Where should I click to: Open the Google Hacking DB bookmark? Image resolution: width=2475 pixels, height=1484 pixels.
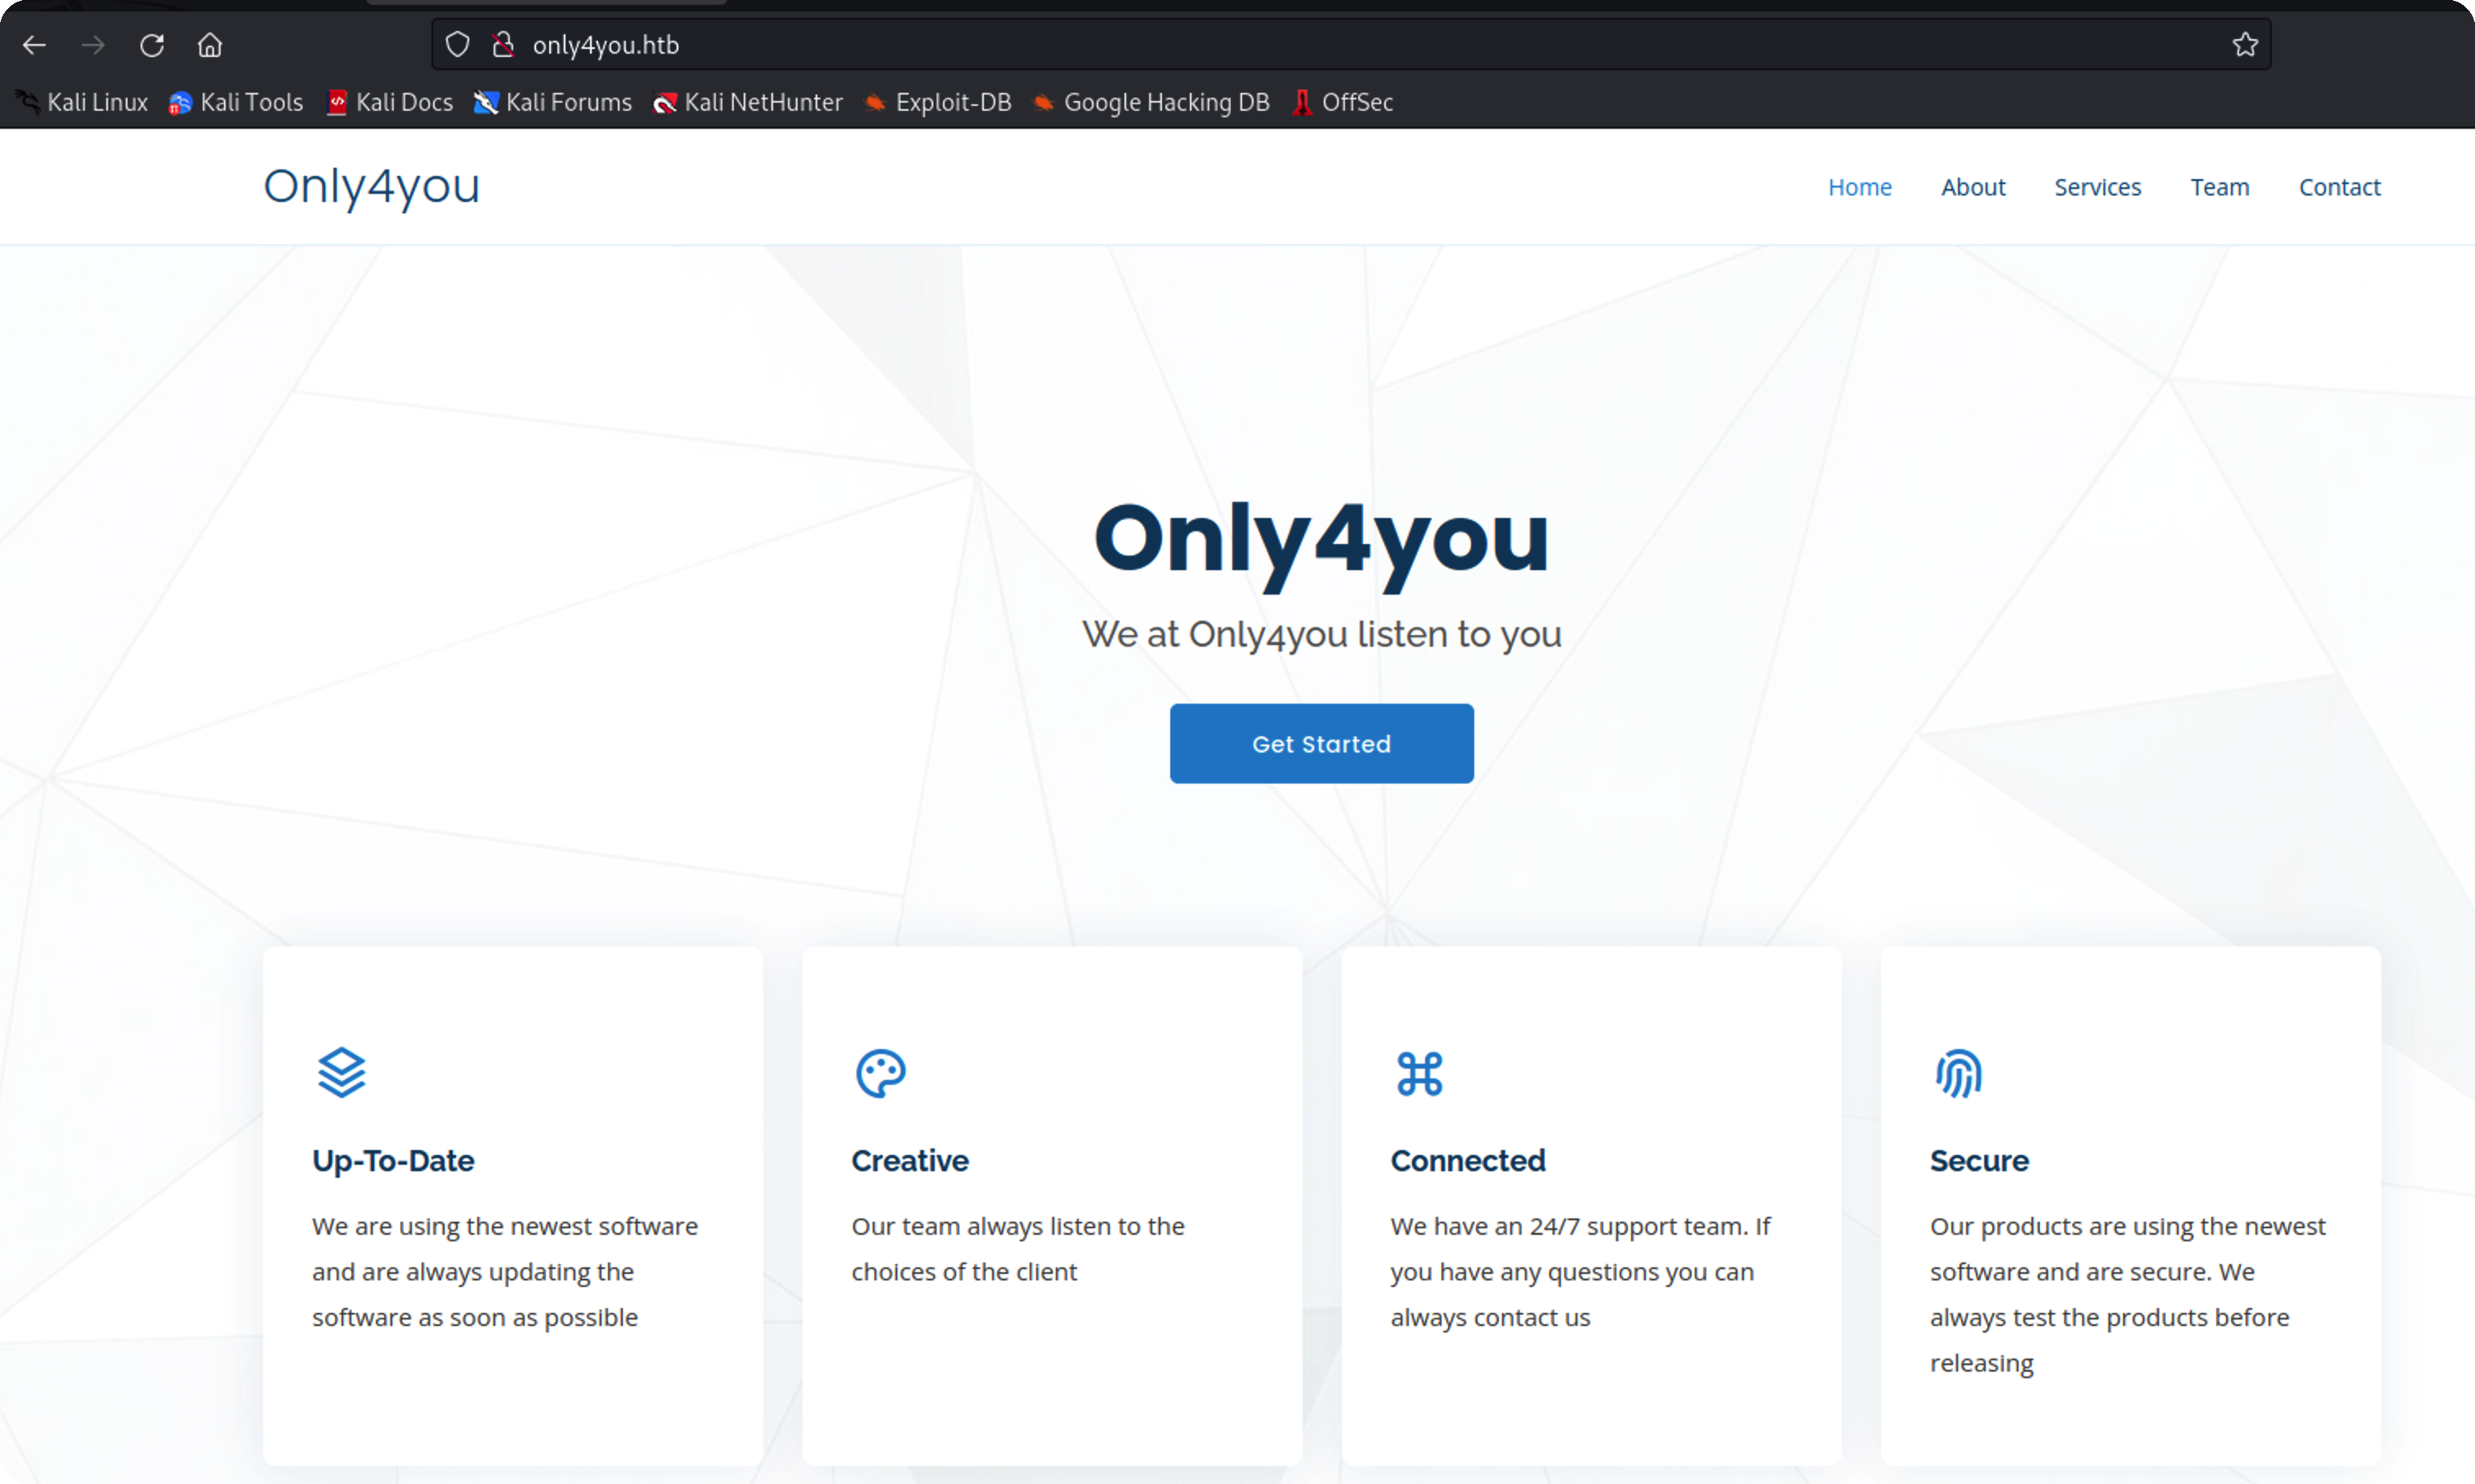[x=1151, y=102]
